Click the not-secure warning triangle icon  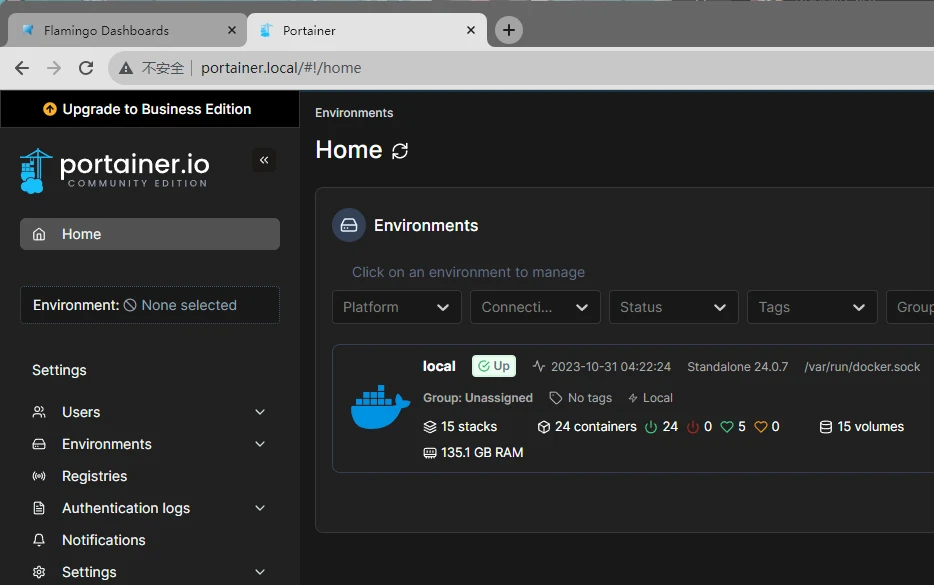126,68
